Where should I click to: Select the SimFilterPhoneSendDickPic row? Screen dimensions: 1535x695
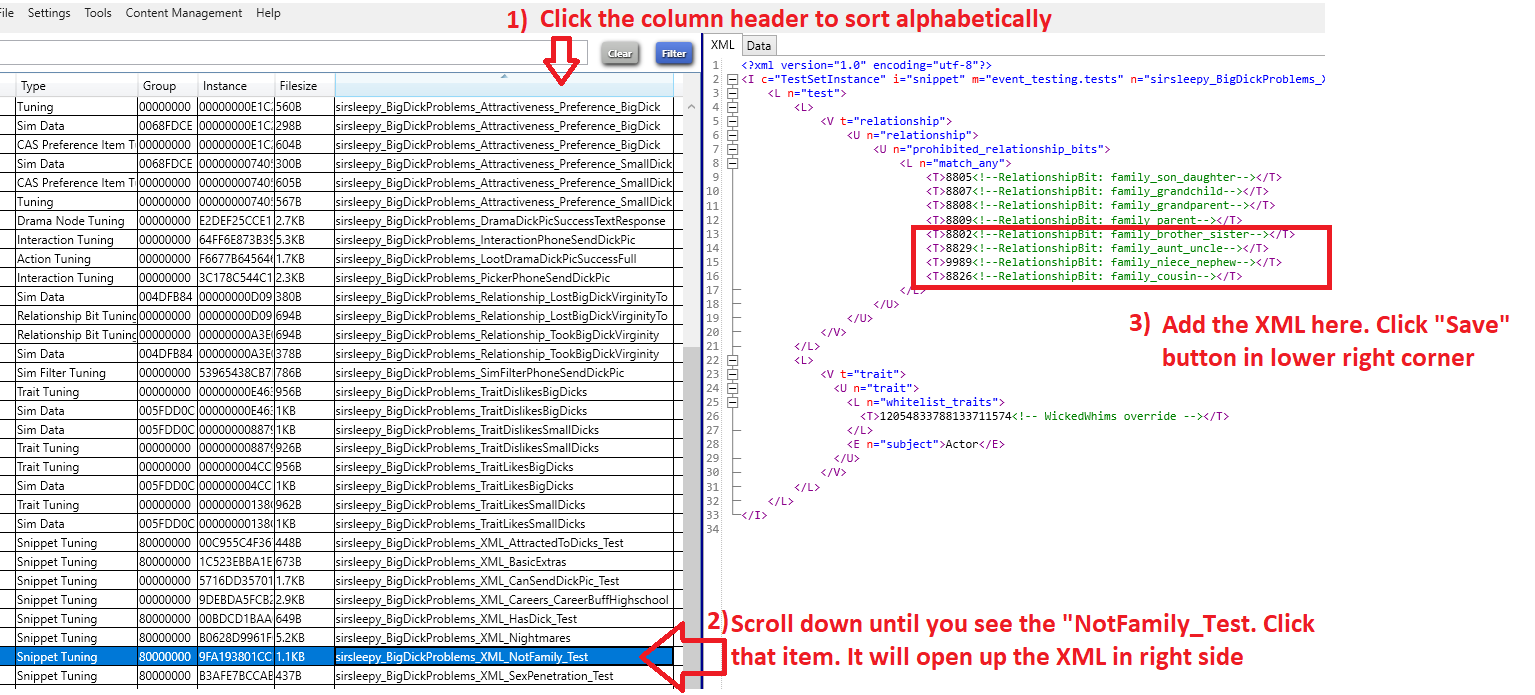pyautogui.click(x=342, y=373)
